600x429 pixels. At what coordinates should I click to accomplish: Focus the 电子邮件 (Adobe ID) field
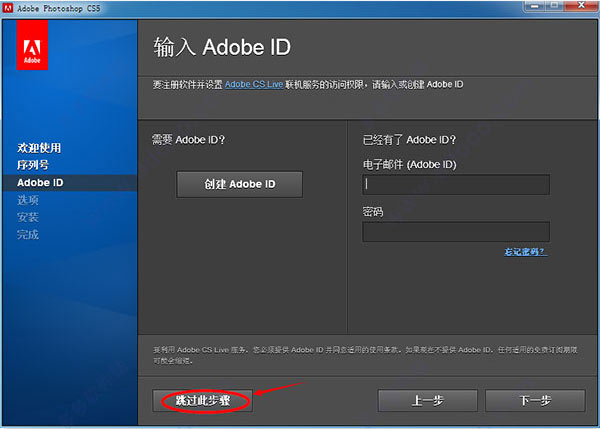(456, 184)
